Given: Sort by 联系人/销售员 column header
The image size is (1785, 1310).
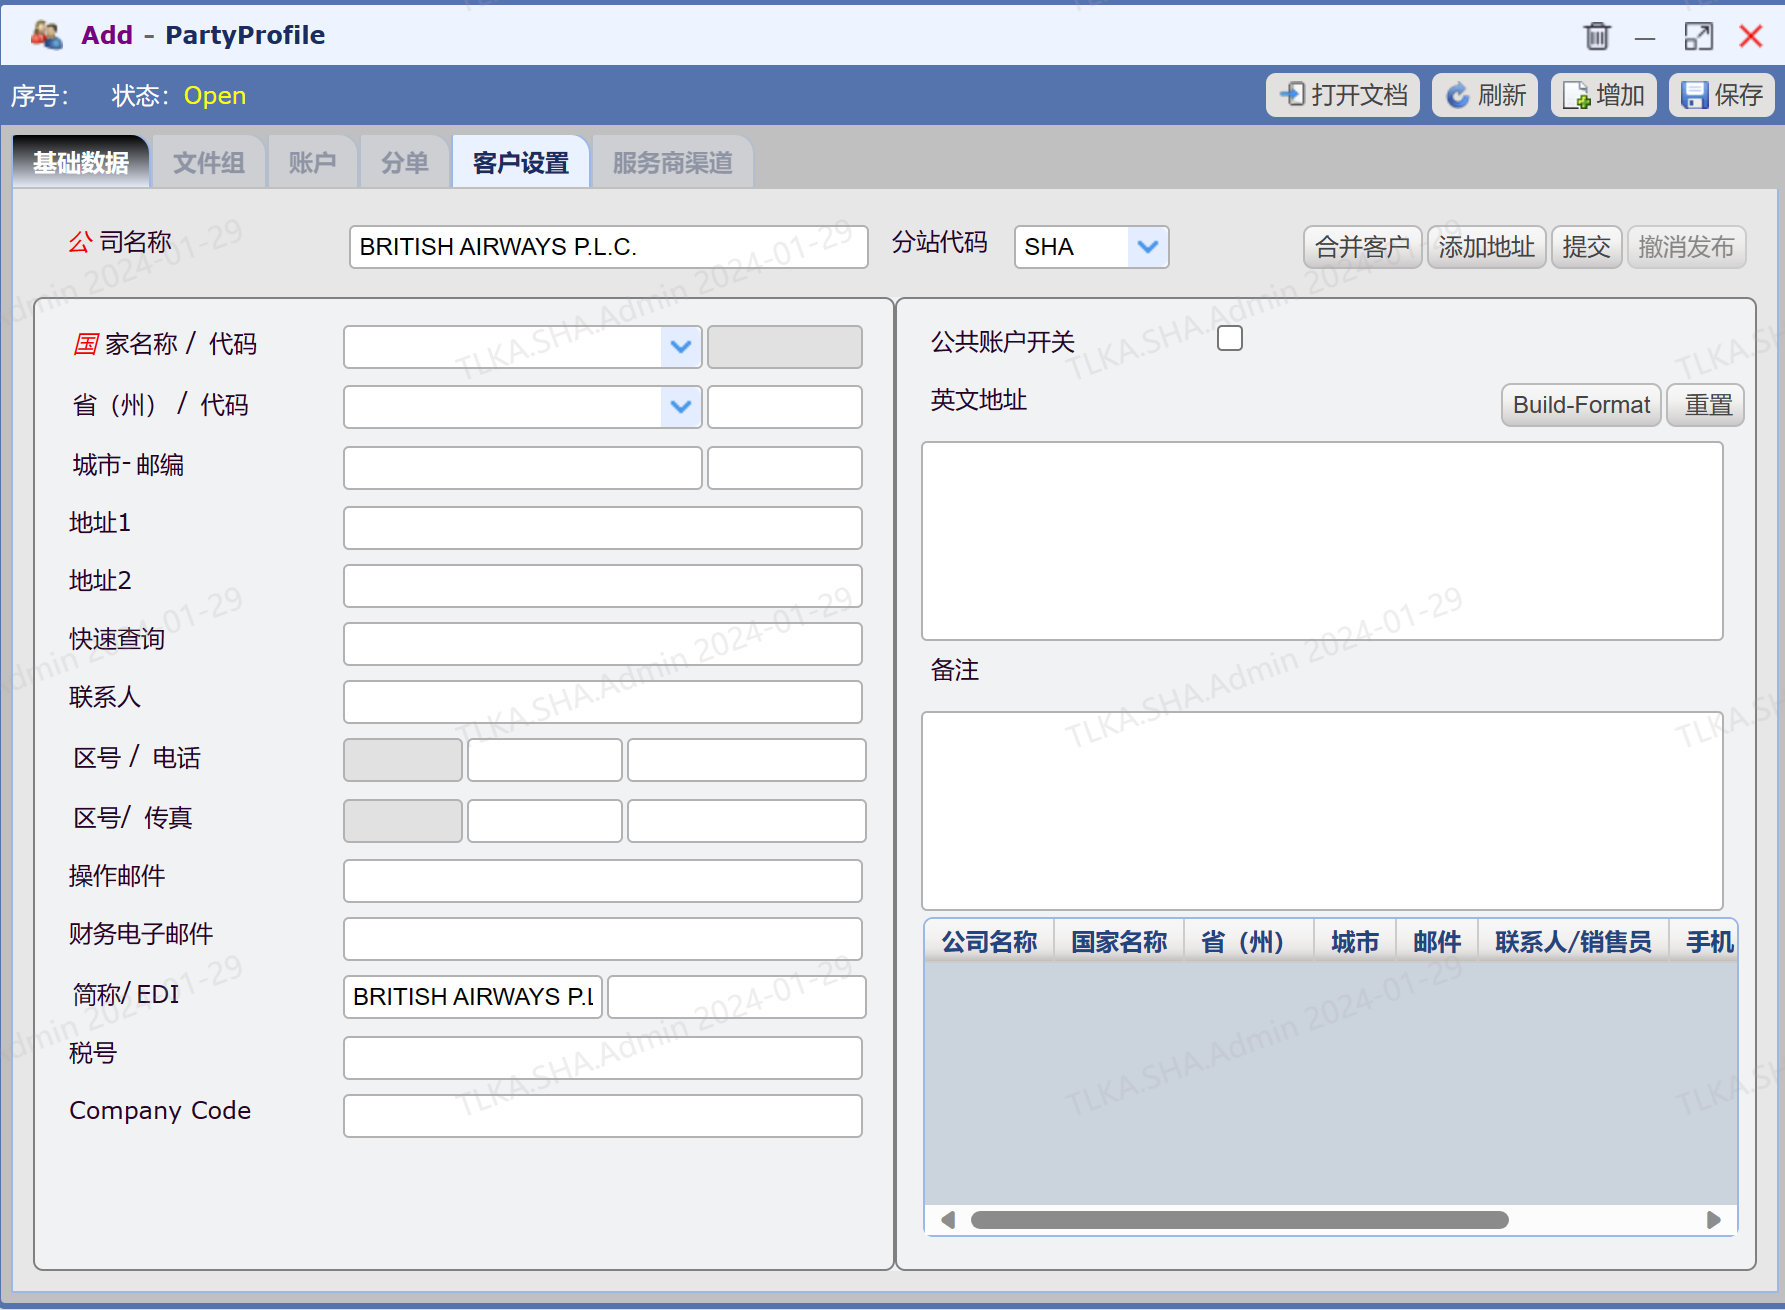Looking at the screenshot, I should [1574, 942].
